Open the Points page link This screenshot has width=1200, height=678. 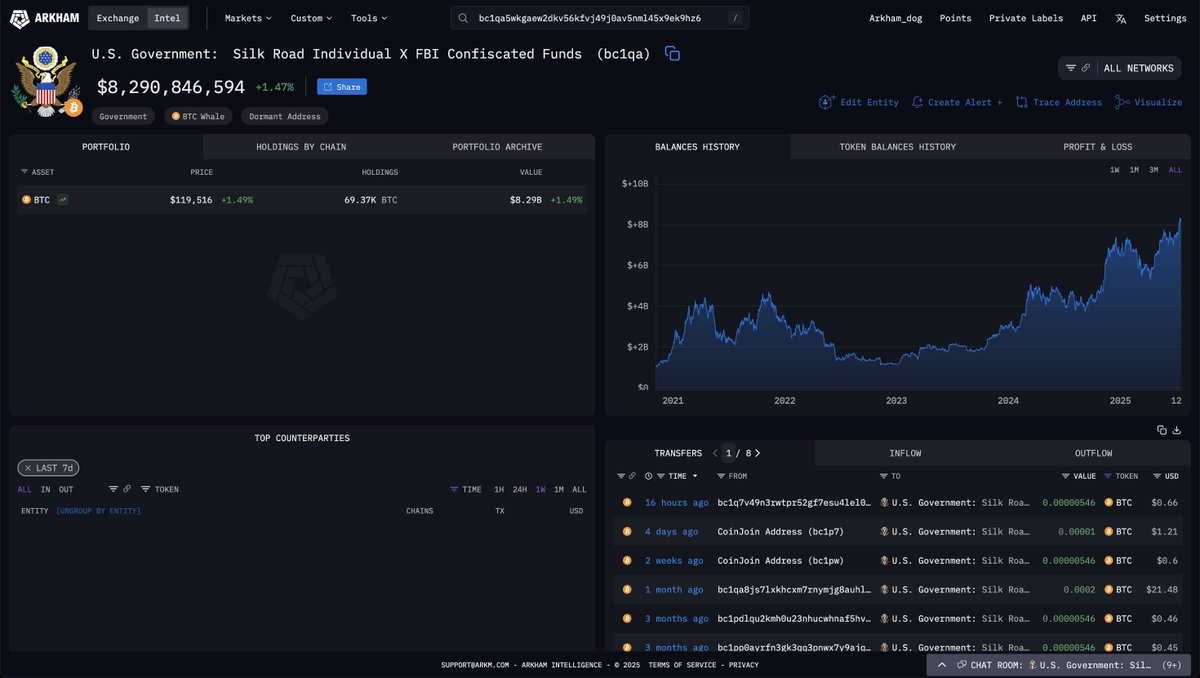[x=955, y=18]
